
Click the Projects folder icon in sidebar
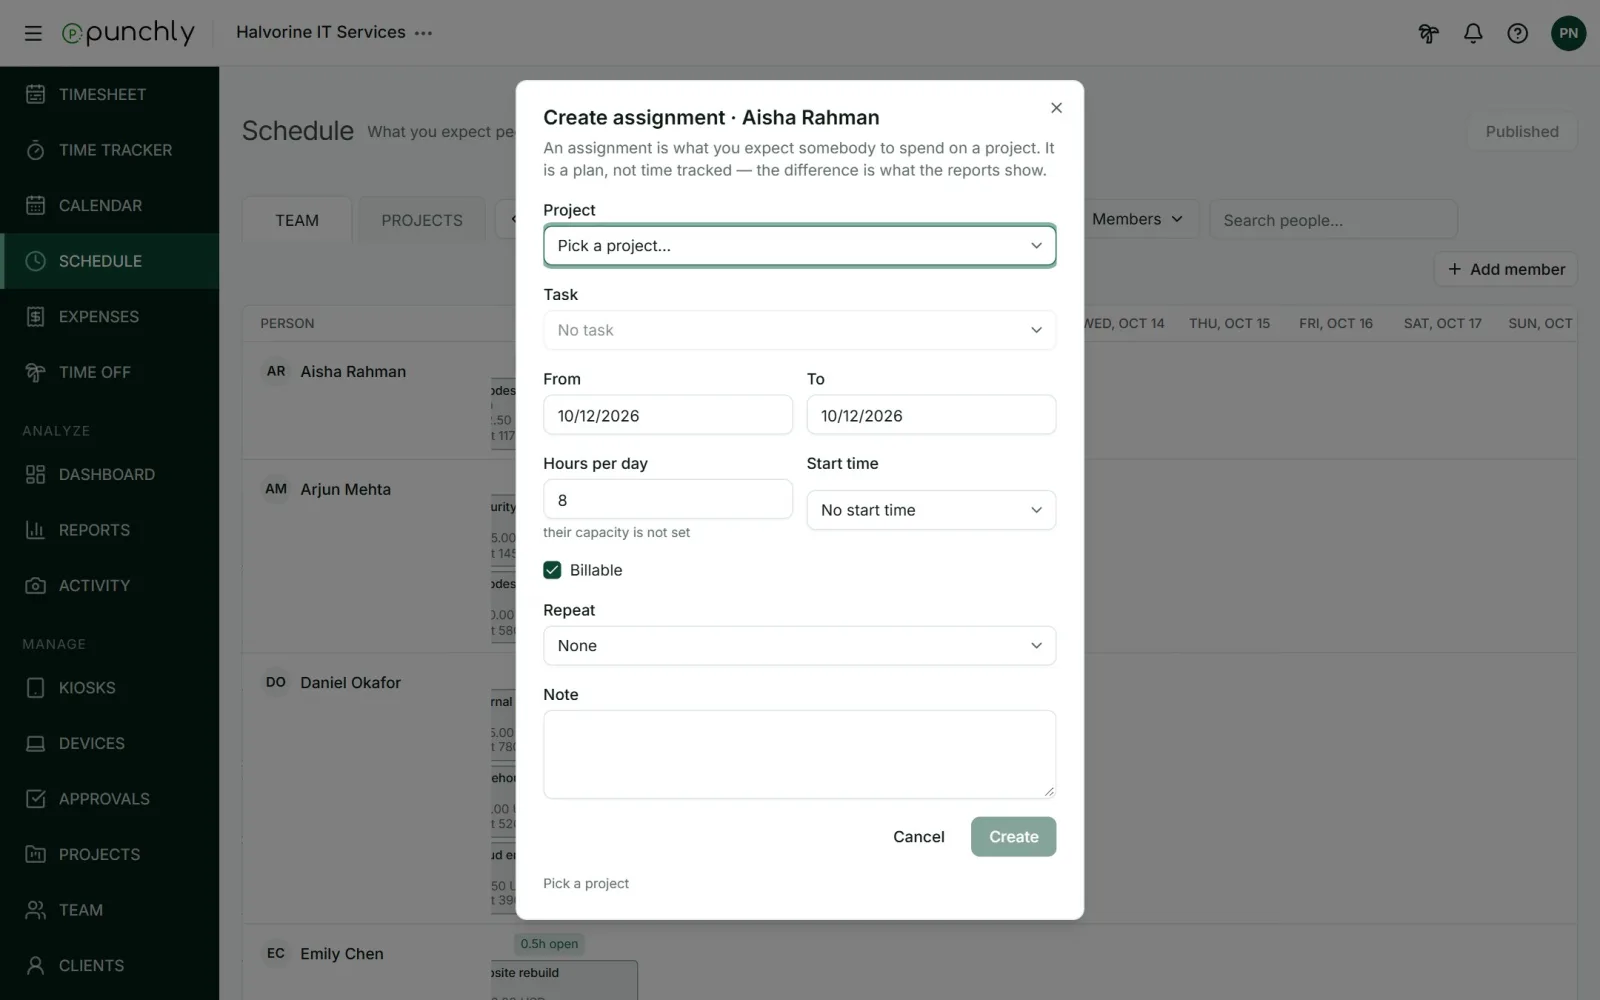35,854
